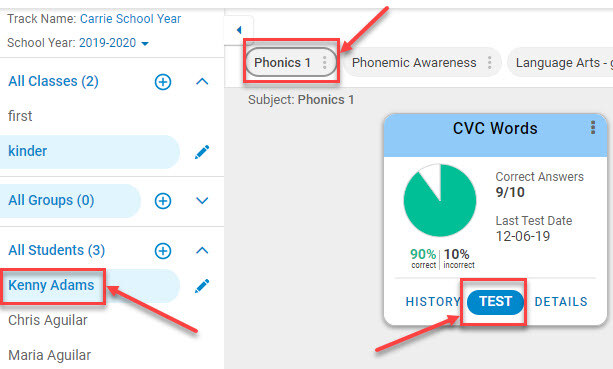Open the School Year 2019-2020 dropdown
The width and height of the screenshot is (613, 369).
145,43
